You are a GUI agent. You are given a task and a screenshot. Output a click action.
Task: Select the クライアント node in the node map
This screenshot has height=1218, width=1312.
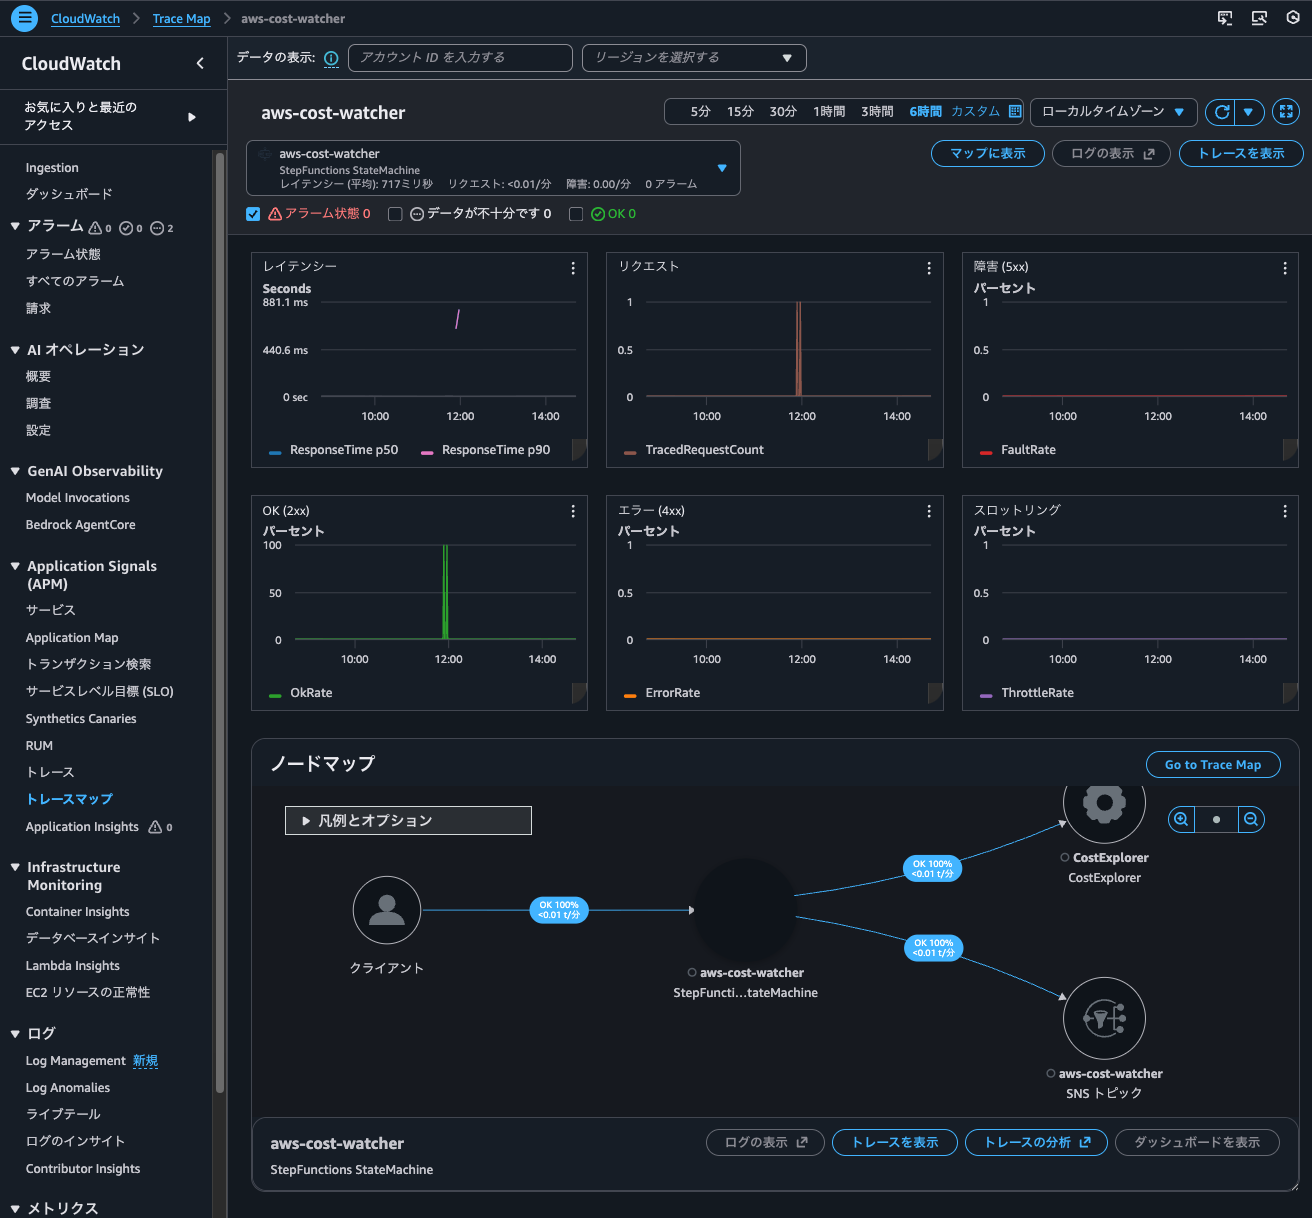pos(387,910)
